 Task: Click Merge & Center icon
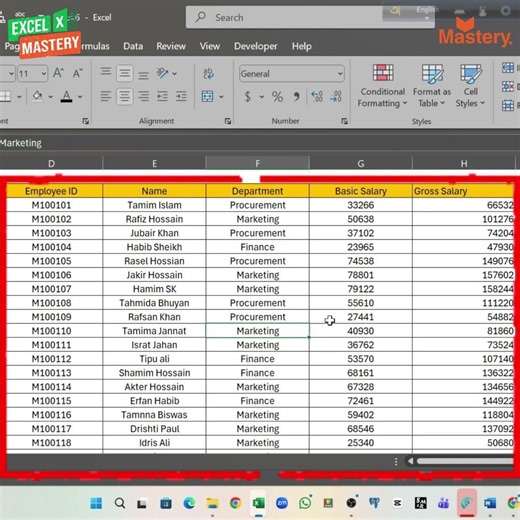coord(207,96)
